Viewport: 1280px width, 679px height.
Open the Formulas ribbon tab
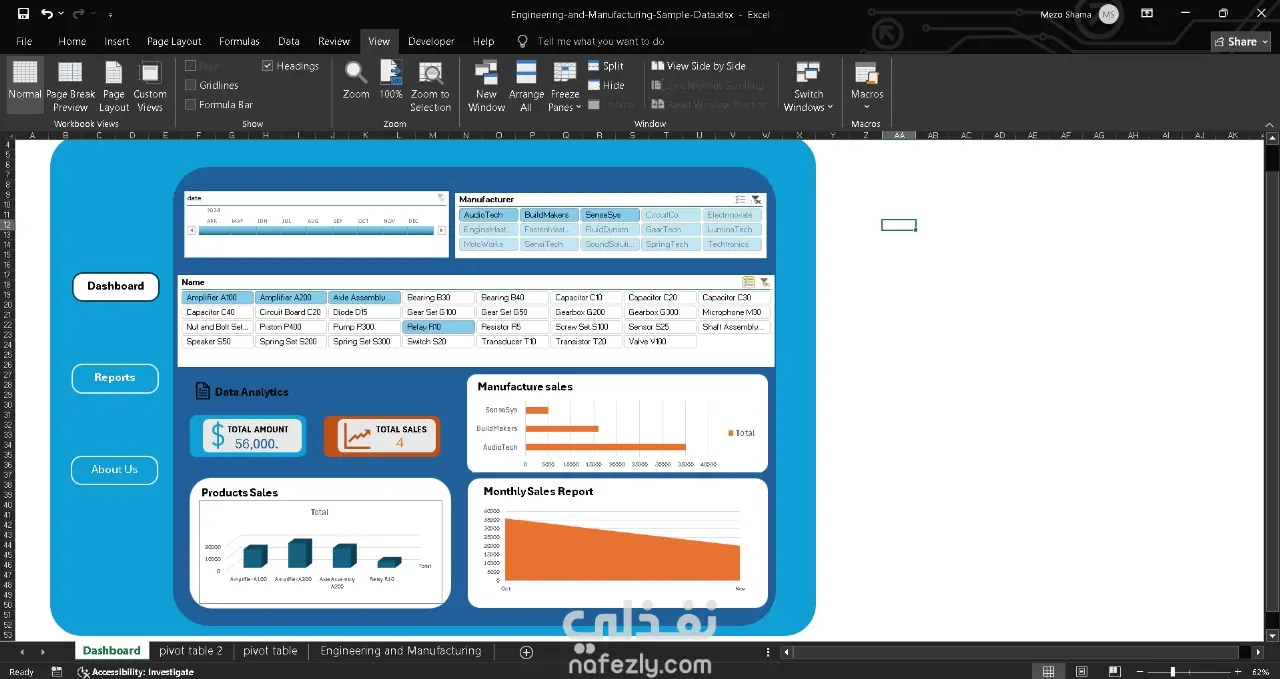pos(239,41)
